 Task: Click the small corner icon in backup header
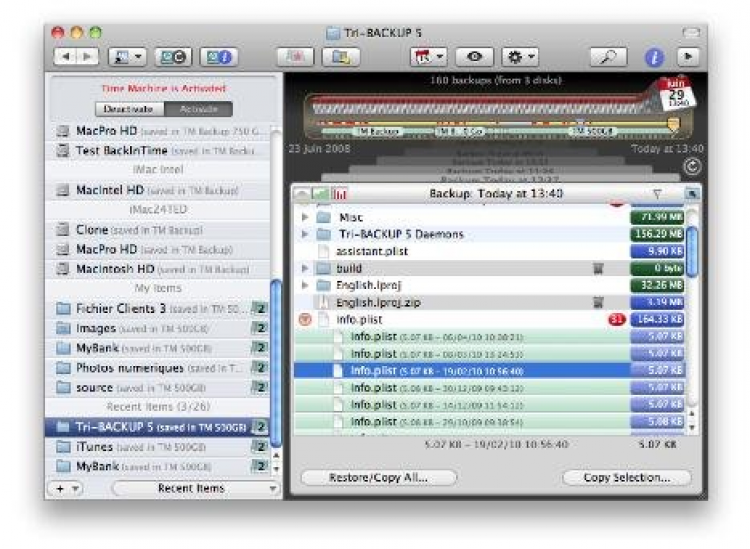[x=692, y=193]
